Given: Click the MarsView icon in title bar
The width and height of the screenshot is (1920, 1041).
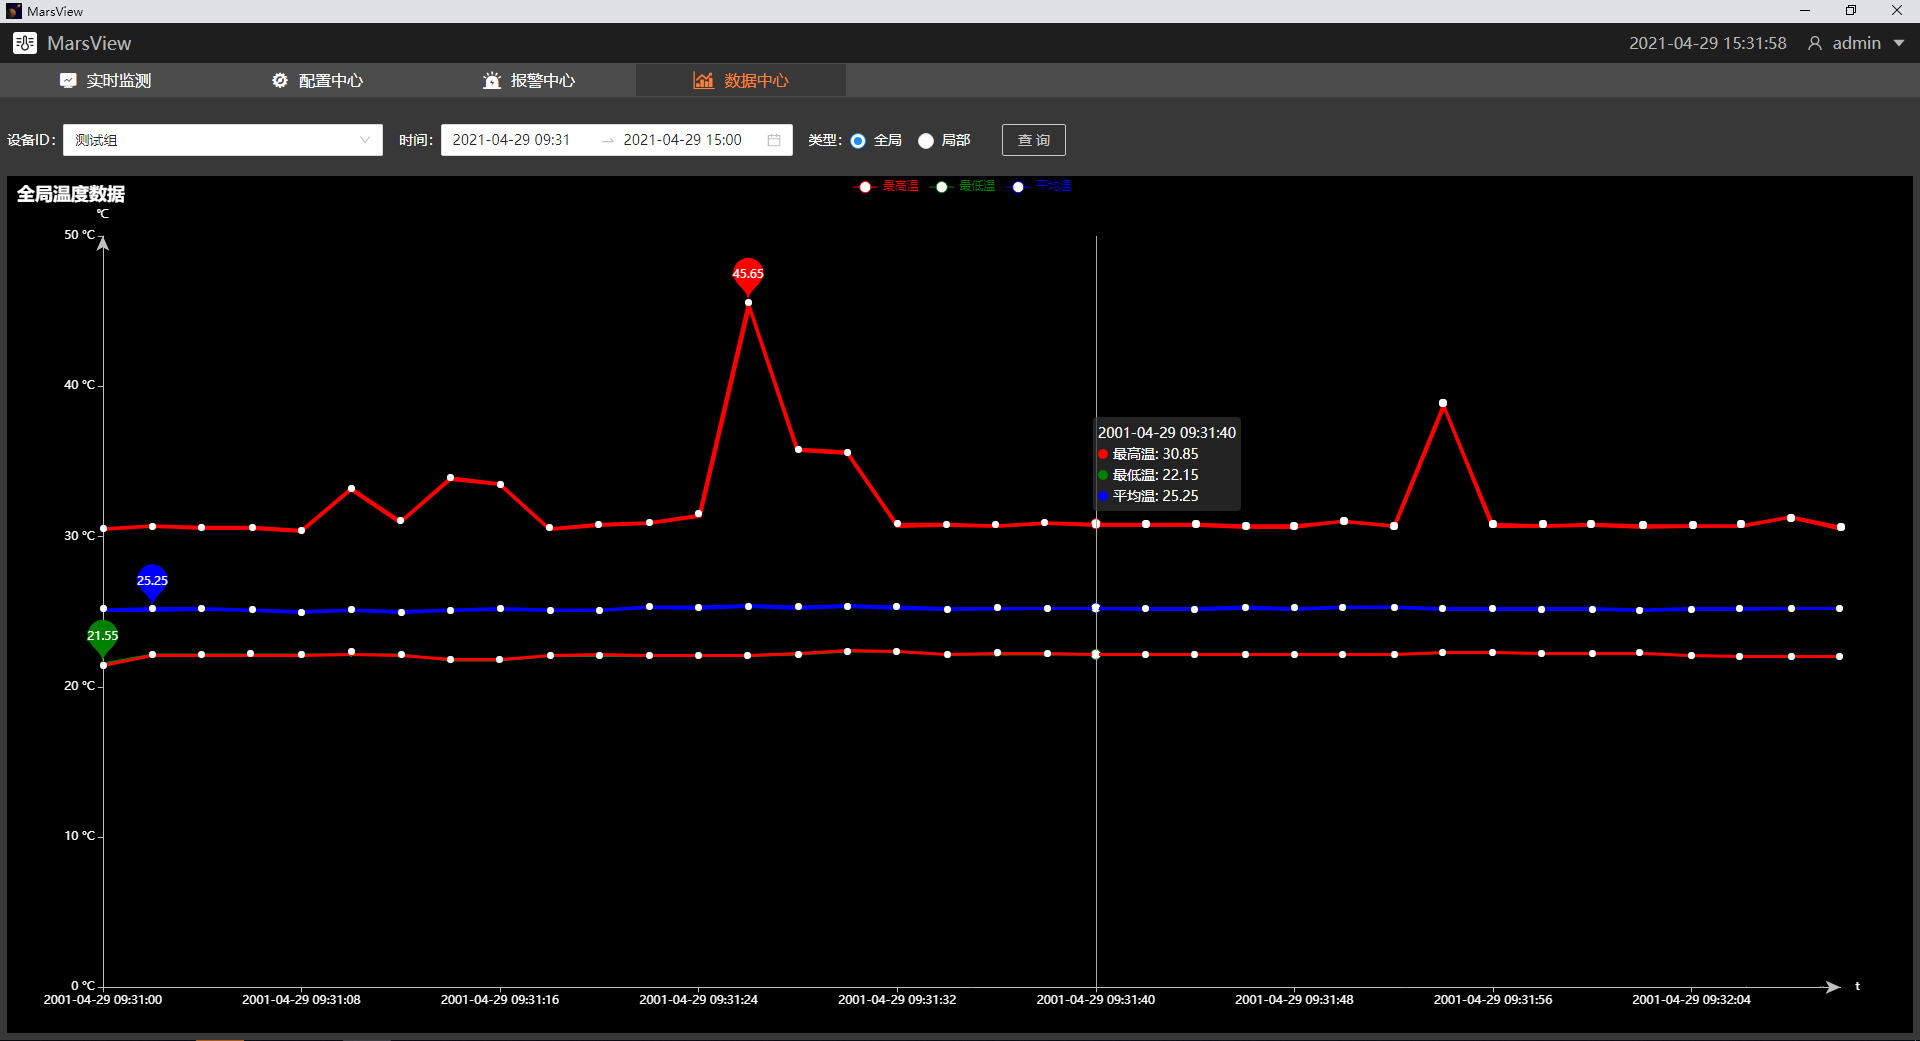Looking at the screenshot, I should 14,11.
